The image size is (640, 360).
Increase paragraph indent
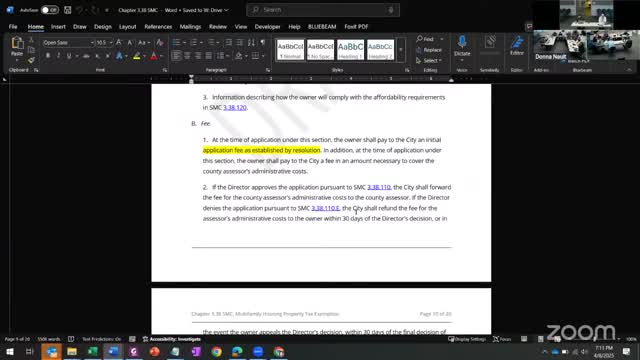[240, 42]
